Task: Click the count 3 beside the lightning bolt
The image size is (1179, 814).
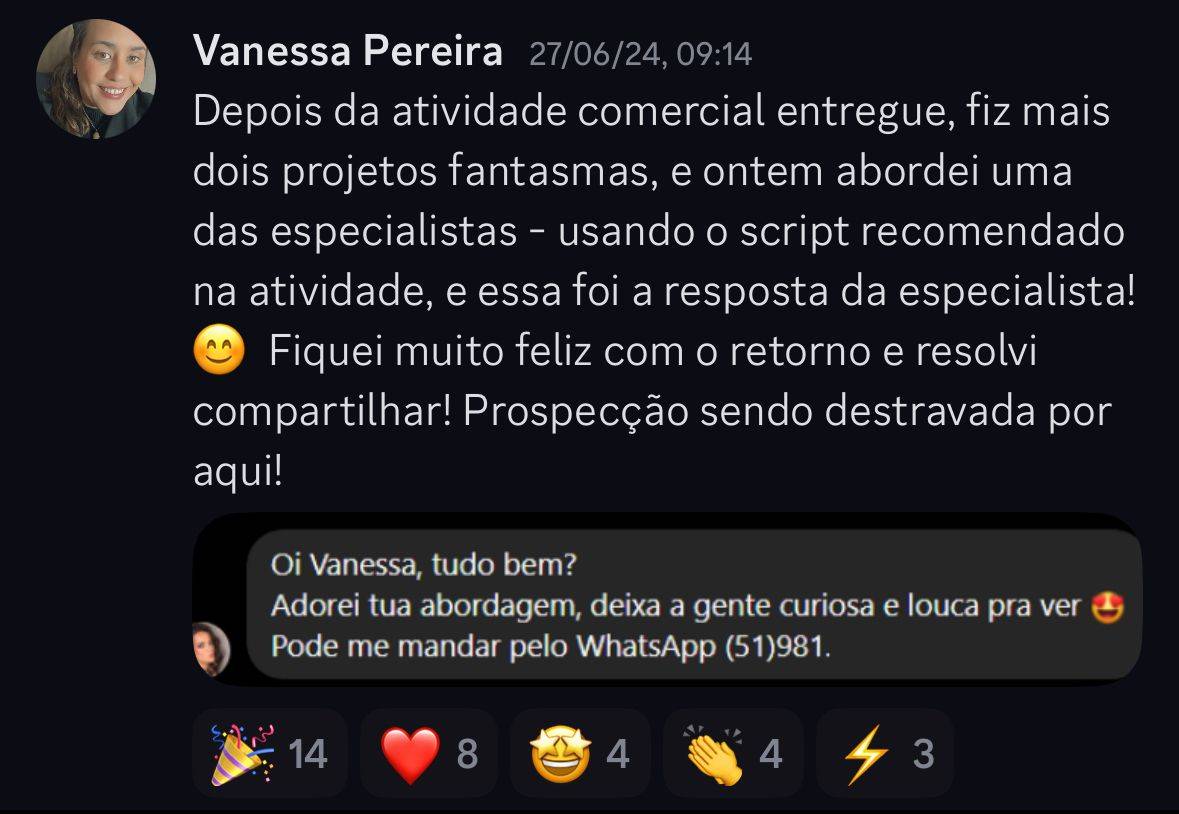Action: coord(923,754)
